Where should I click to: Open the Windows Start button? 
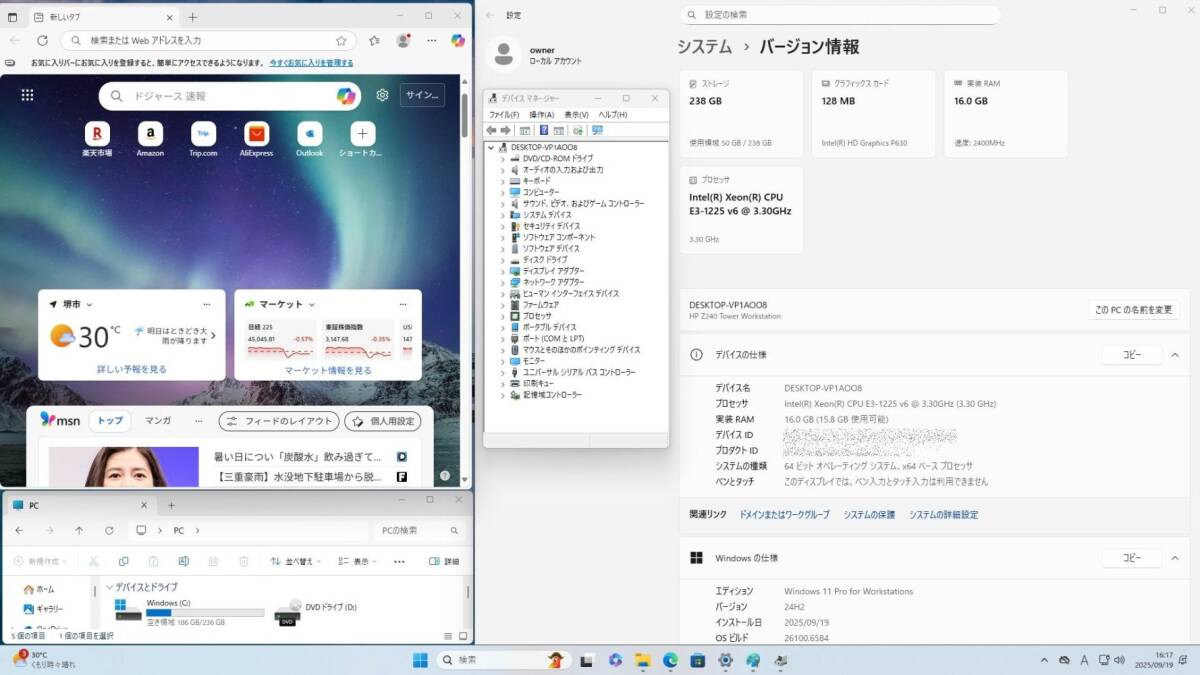(x=421, y=660)
